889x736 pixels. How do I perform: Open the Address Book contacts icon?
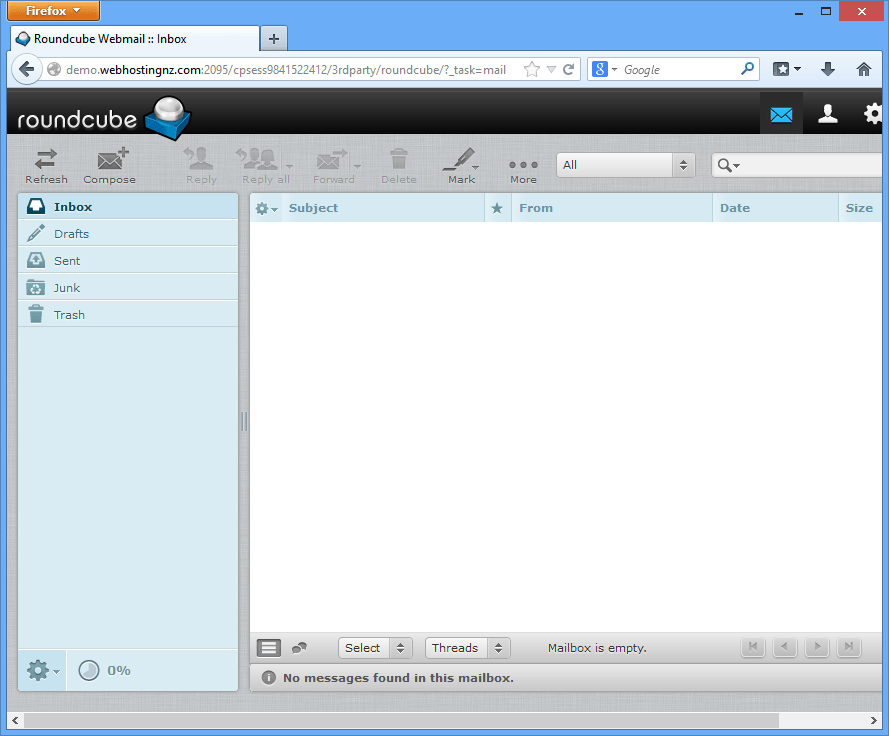tap(828, 113)
